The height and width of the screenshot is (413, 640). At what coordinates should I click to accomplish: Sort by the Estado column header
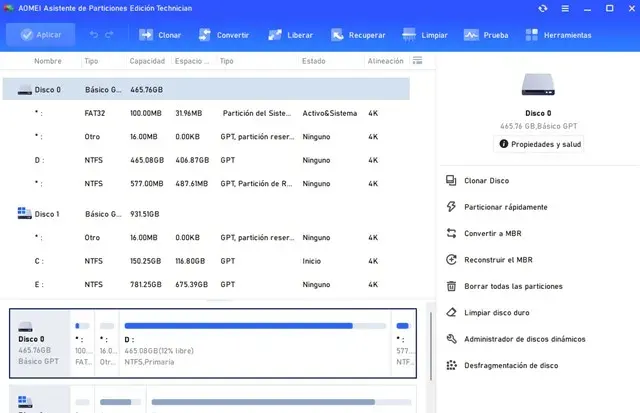313,61
